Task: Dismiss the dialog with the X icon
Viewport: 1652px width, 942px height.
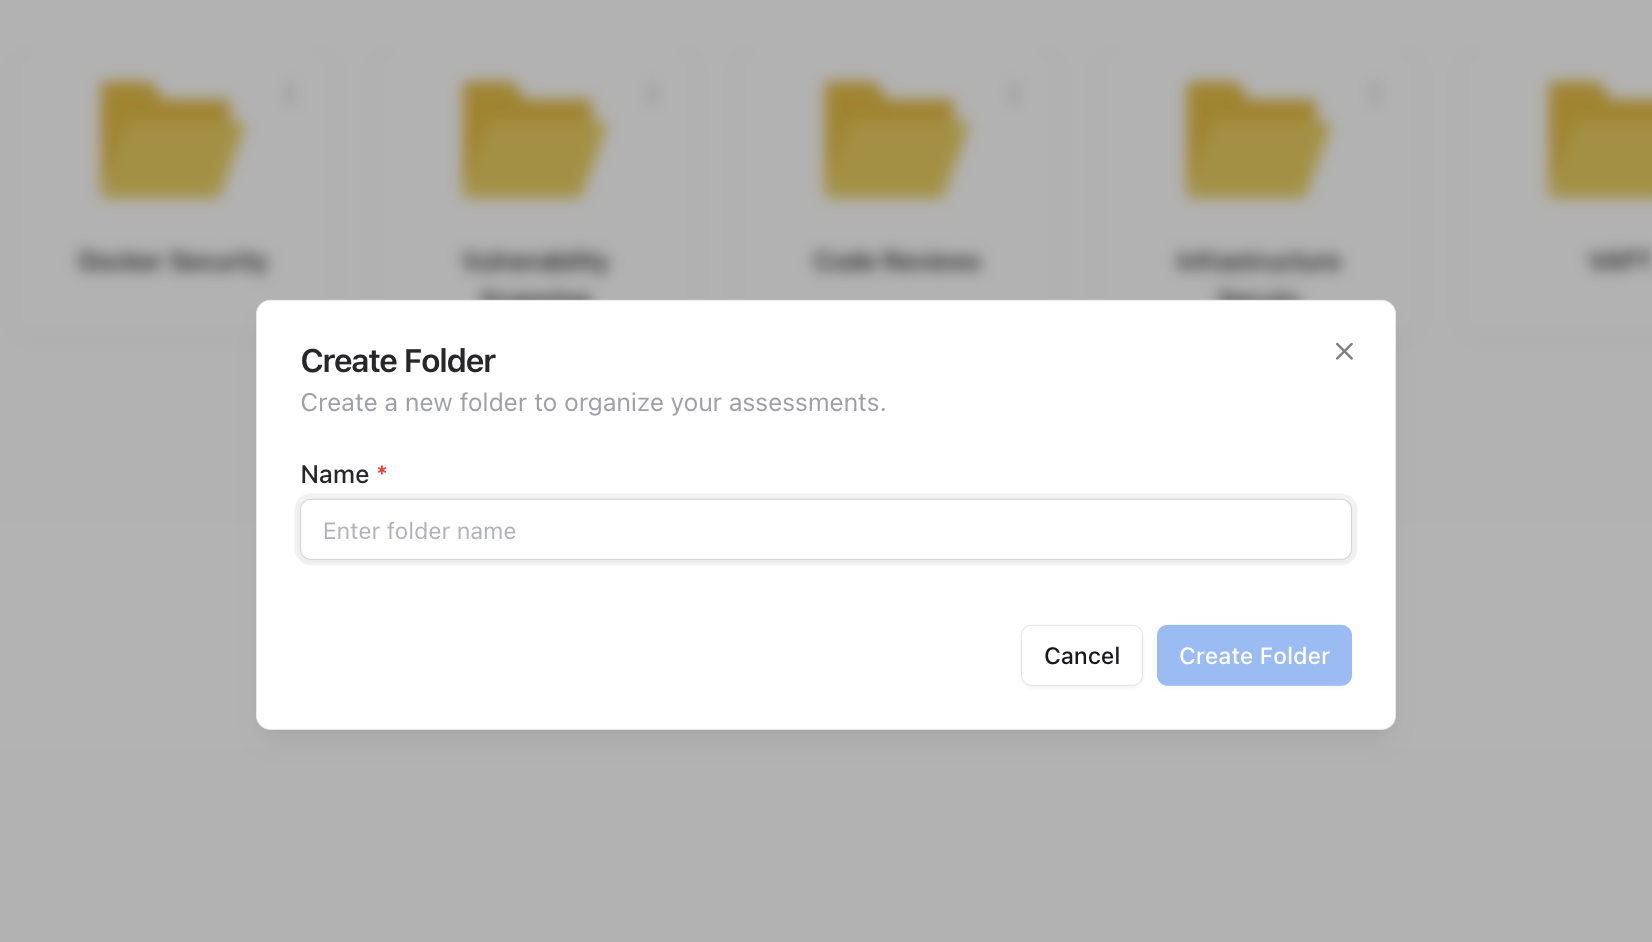Action: coord(1344,351)
